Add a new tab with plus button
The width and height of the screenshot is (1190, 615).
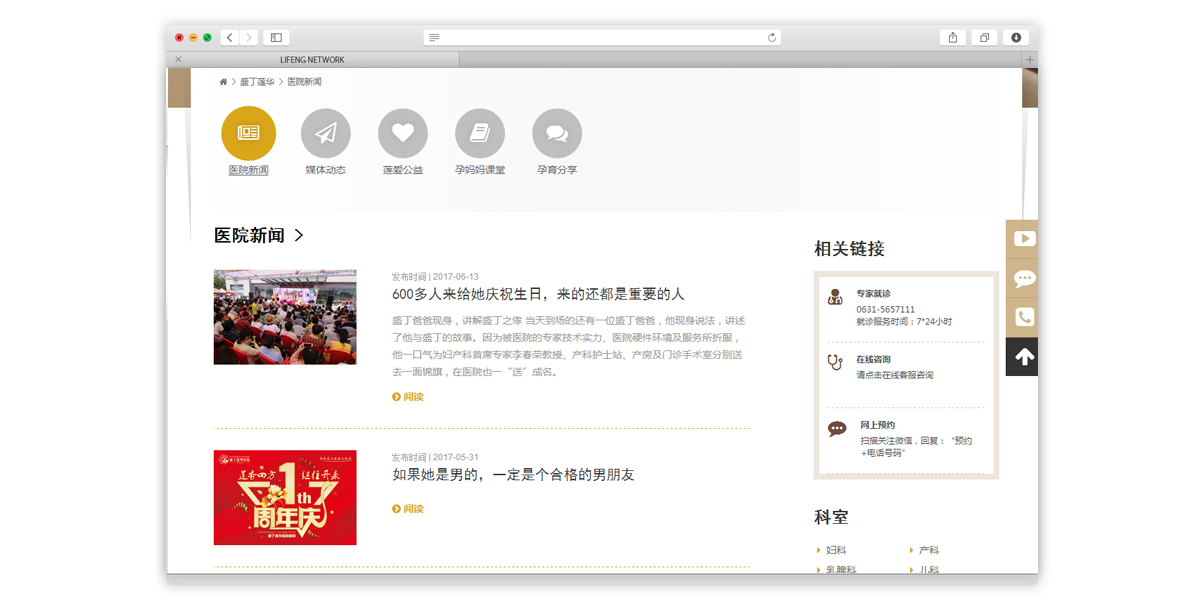pos(1030,60)
